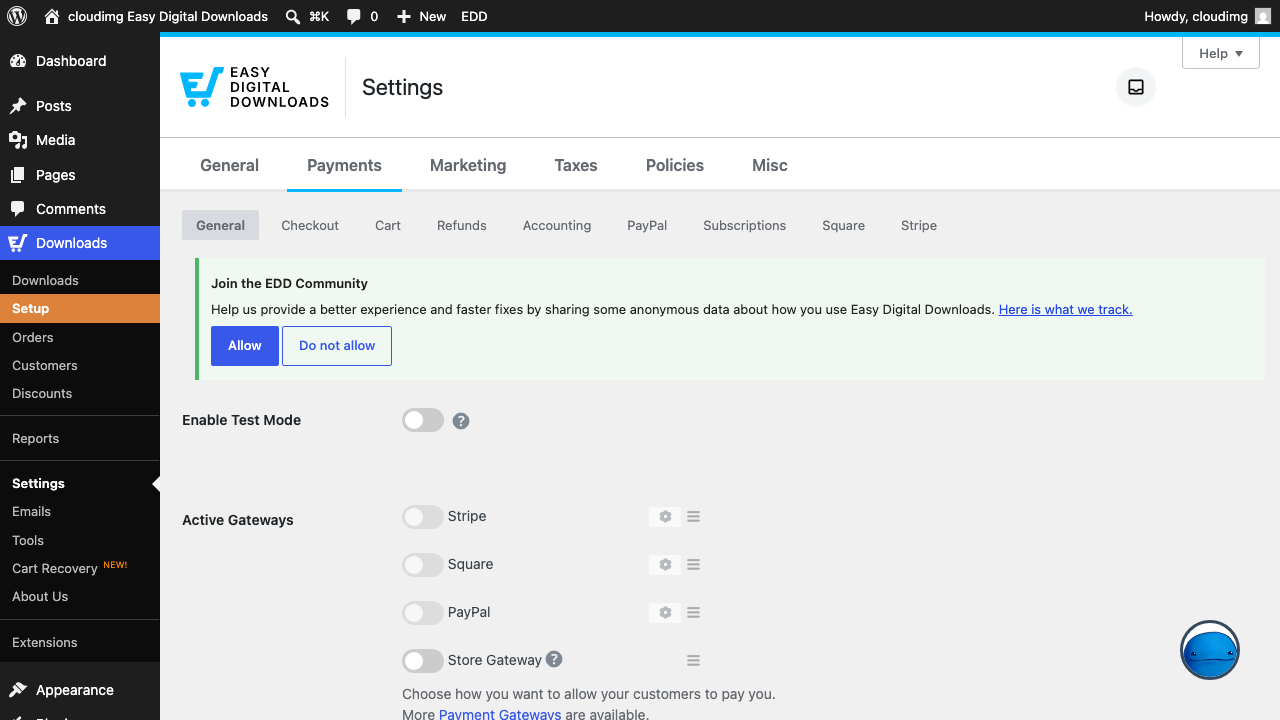This screenshot has height=720, width=1280.
Task: Click the Dashboard gauge icon in sidebar
Action: (x=18, y=61)
